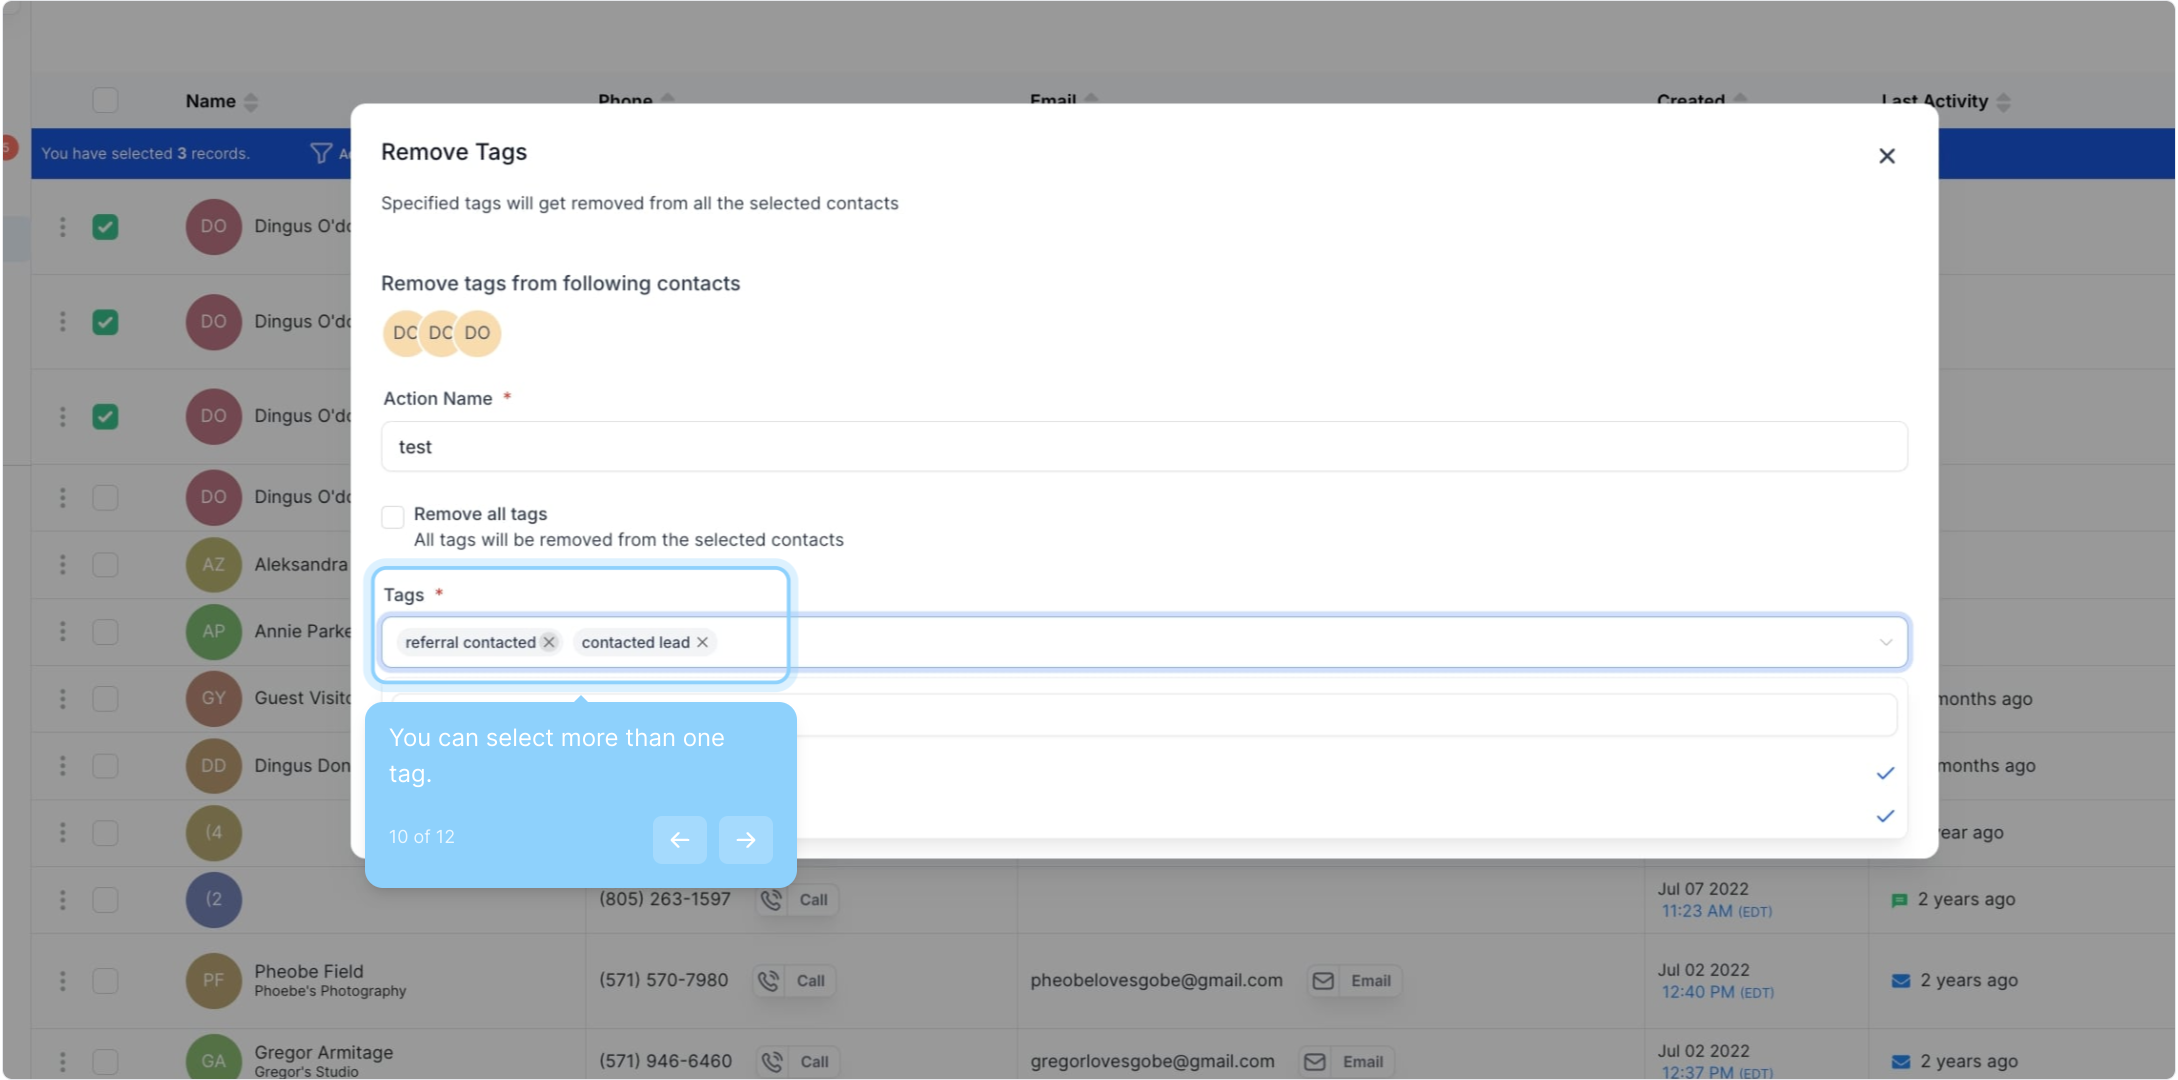Image resolution: width=2178 pixels, height=1080 pixels.
Task: Click the filter funnel icon in selection bar
Action: [x=321, y=153]
